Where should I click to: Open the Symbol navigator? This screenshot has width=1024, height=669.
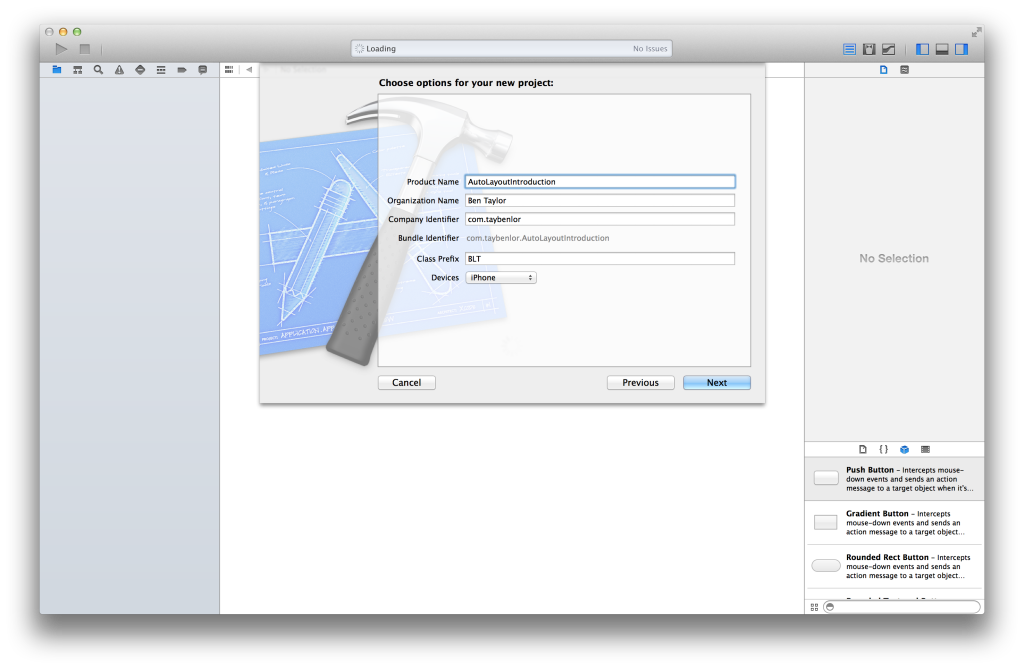click(78, 69)
